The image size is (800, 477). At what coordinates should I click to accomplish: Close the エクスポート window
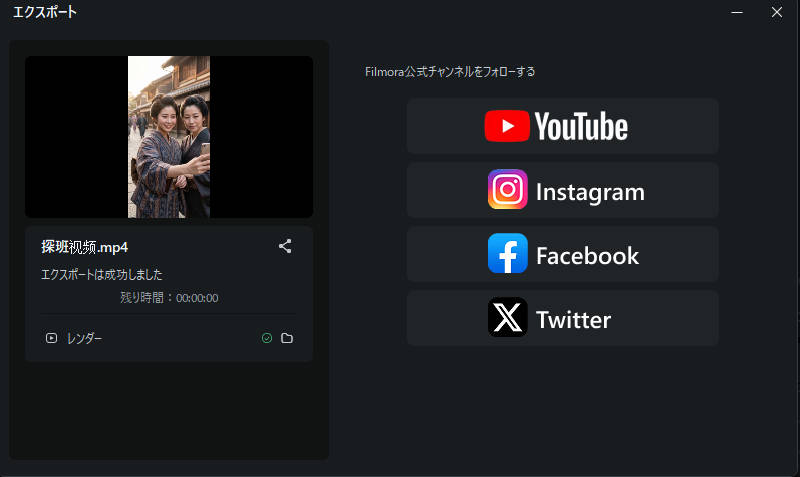(x=777, y=12)
